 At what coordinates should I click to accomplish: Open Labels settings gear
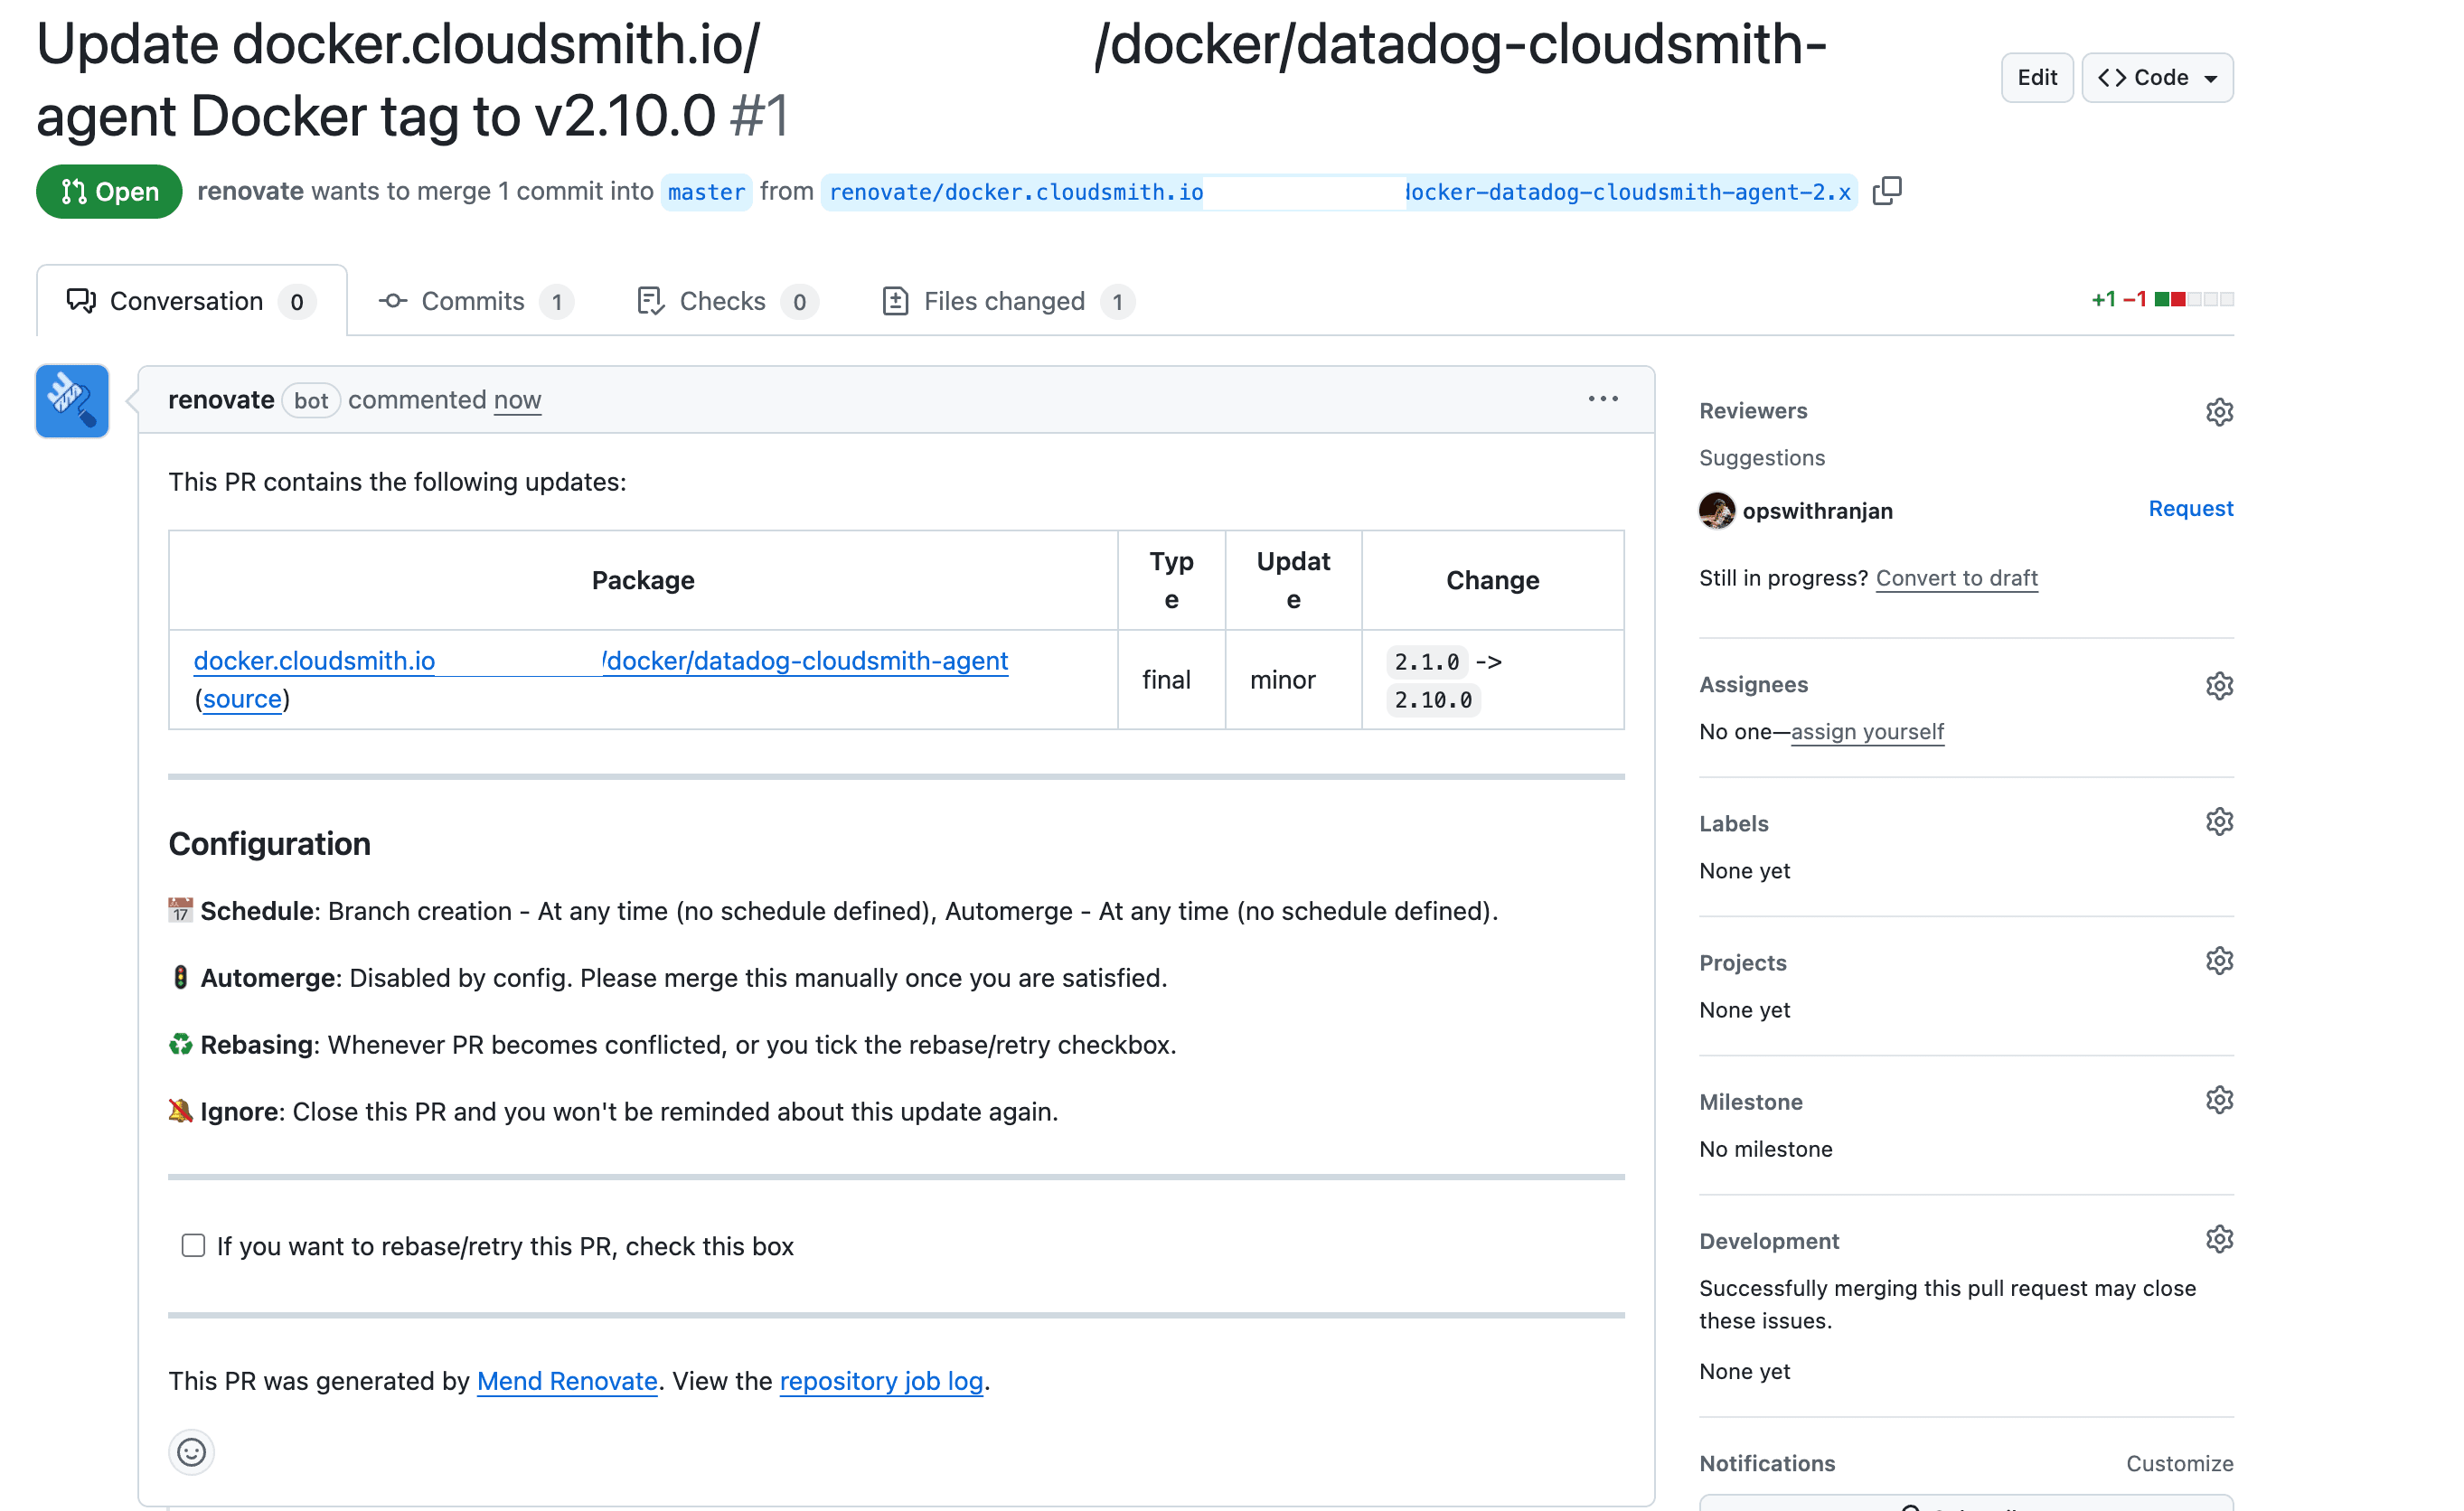click(x=2218, y=822)
